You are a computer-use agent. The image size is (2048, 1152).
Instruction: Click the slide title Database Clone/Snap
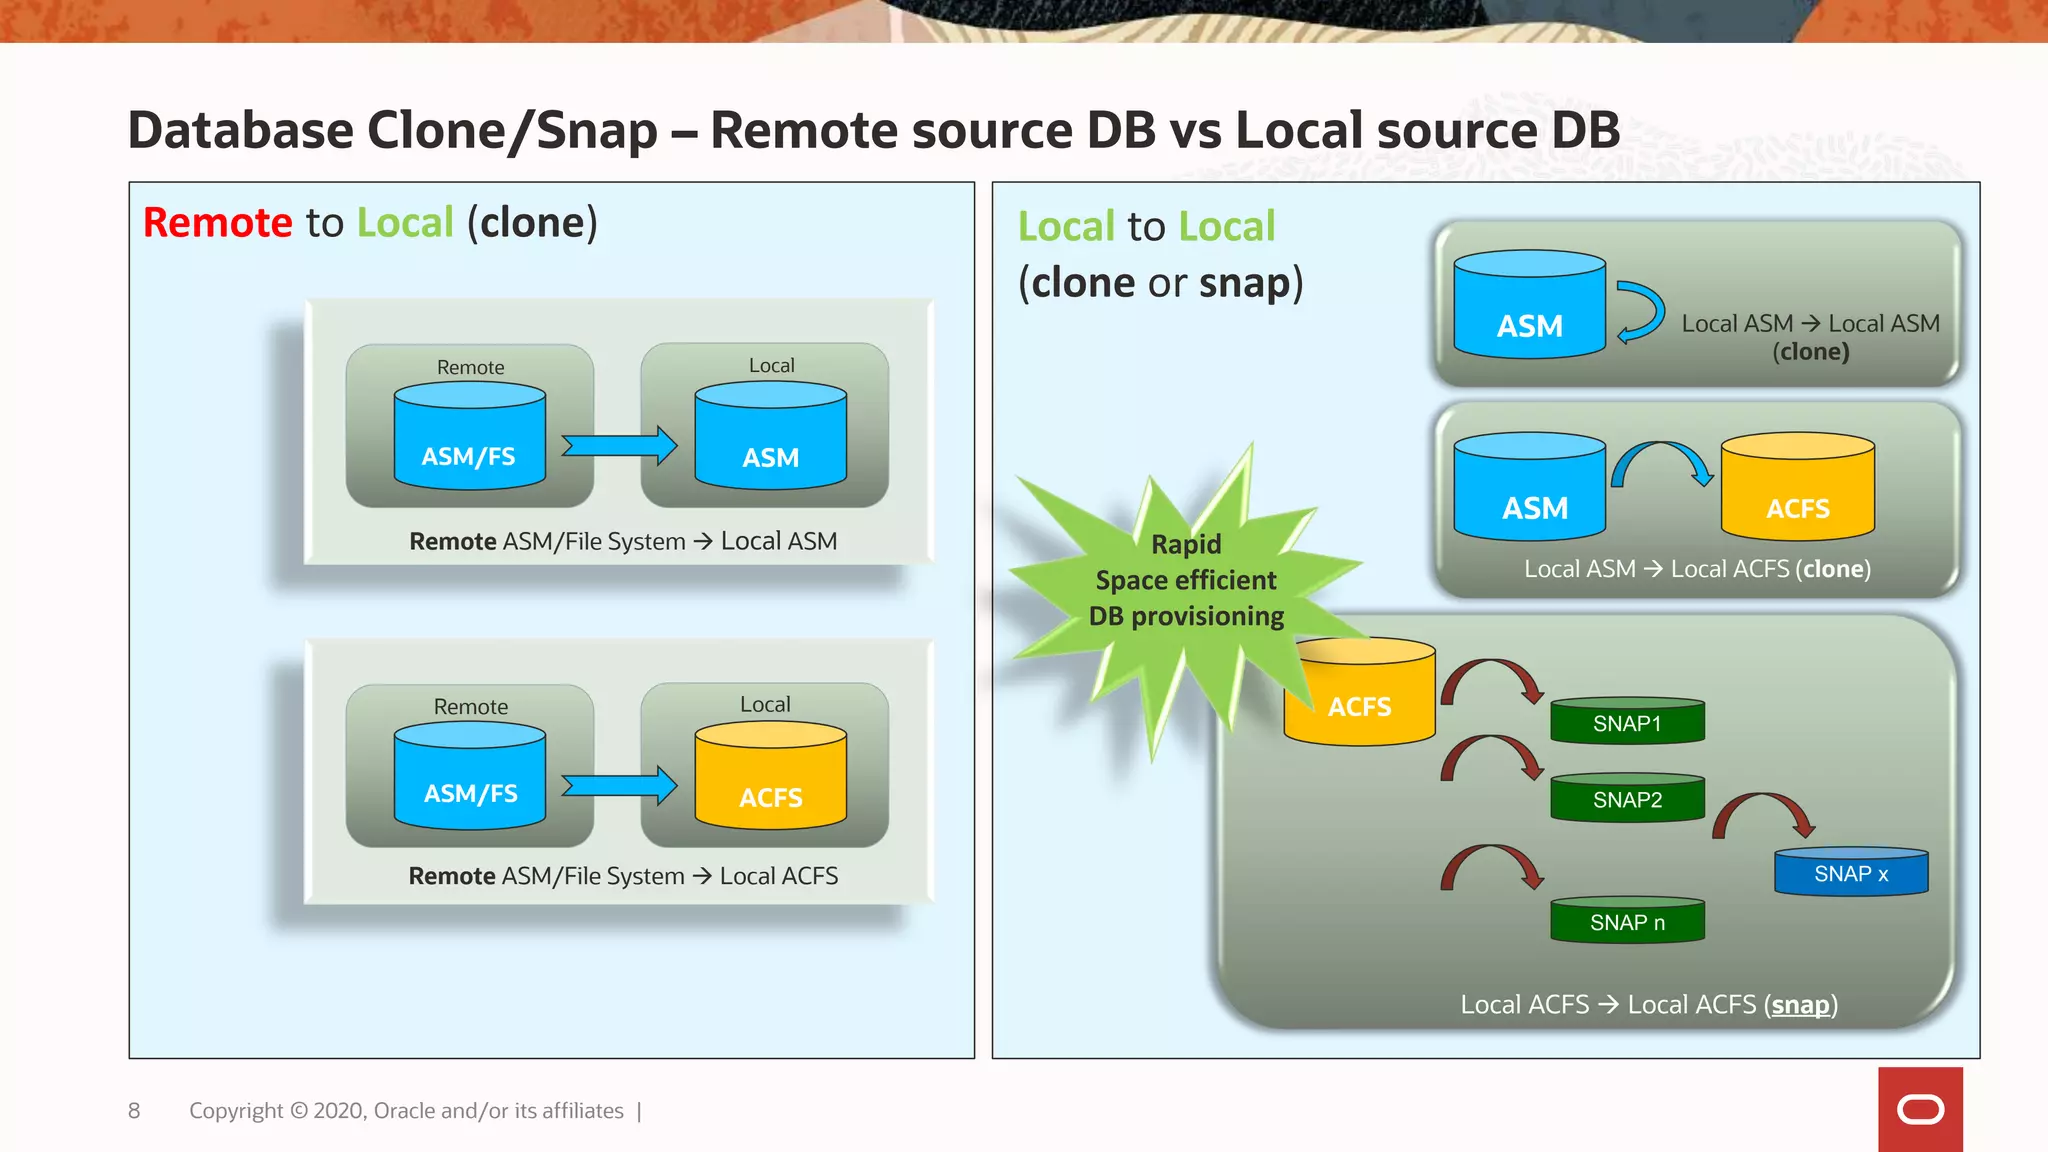[874, 130]
